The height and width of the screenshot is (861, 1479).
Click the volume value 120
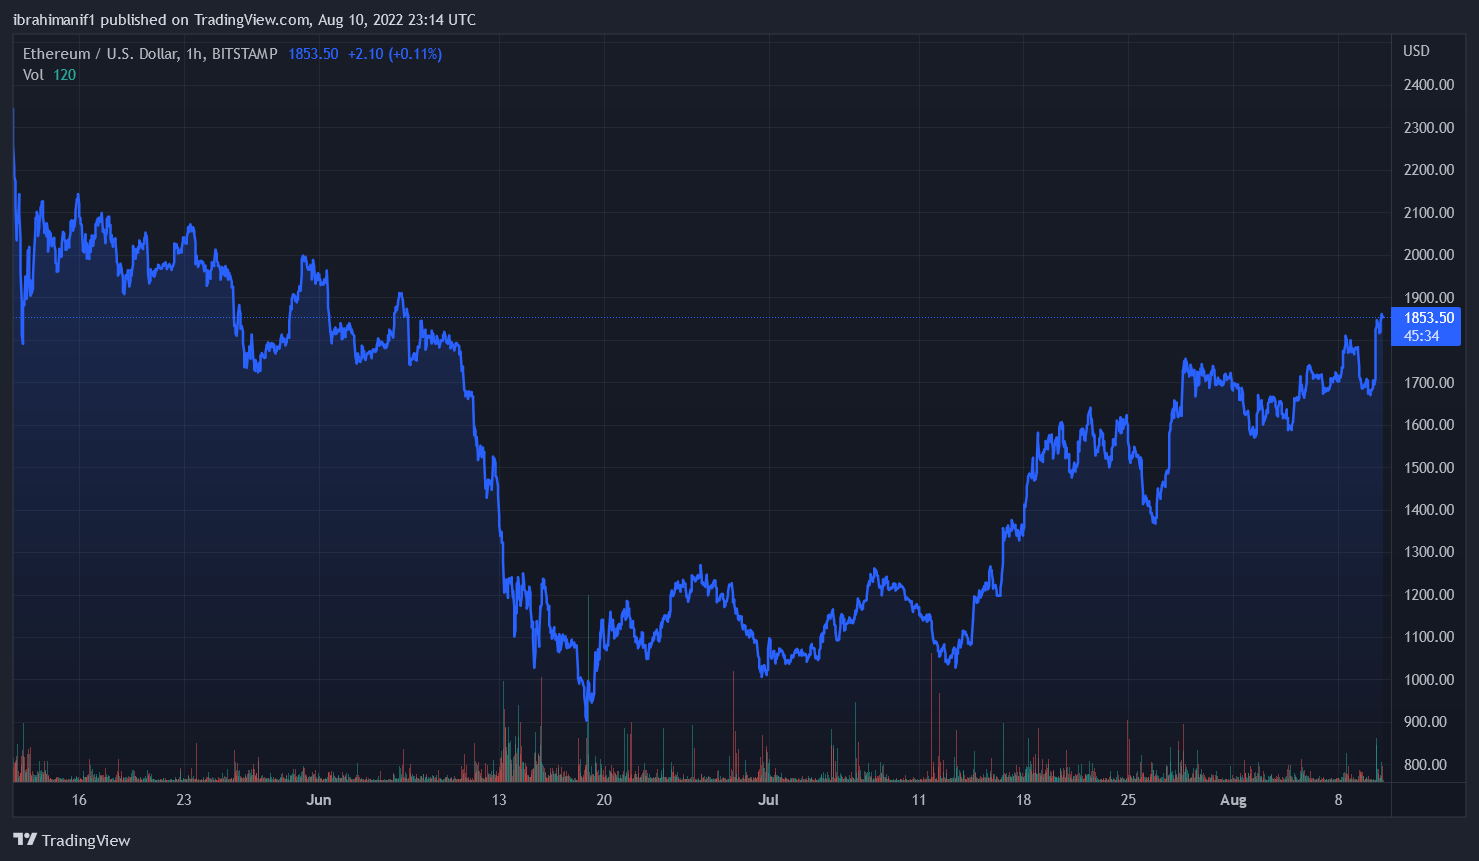point(65,75)
